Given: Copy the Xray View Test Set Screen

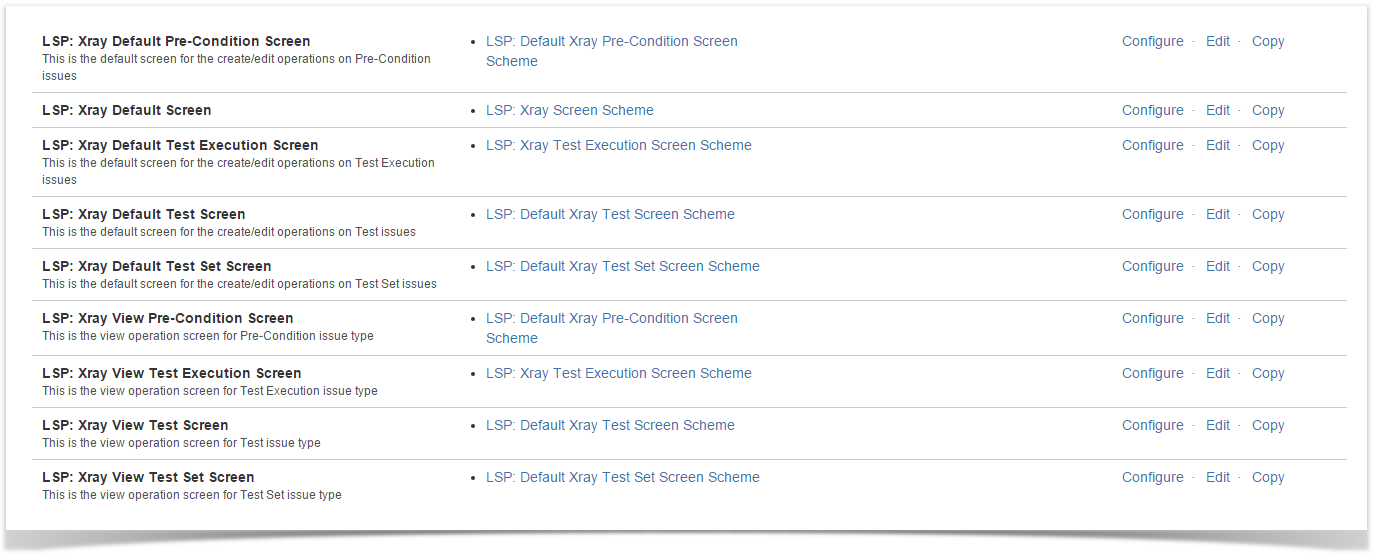Looking at the screenshot, I should click(1268, 477).
